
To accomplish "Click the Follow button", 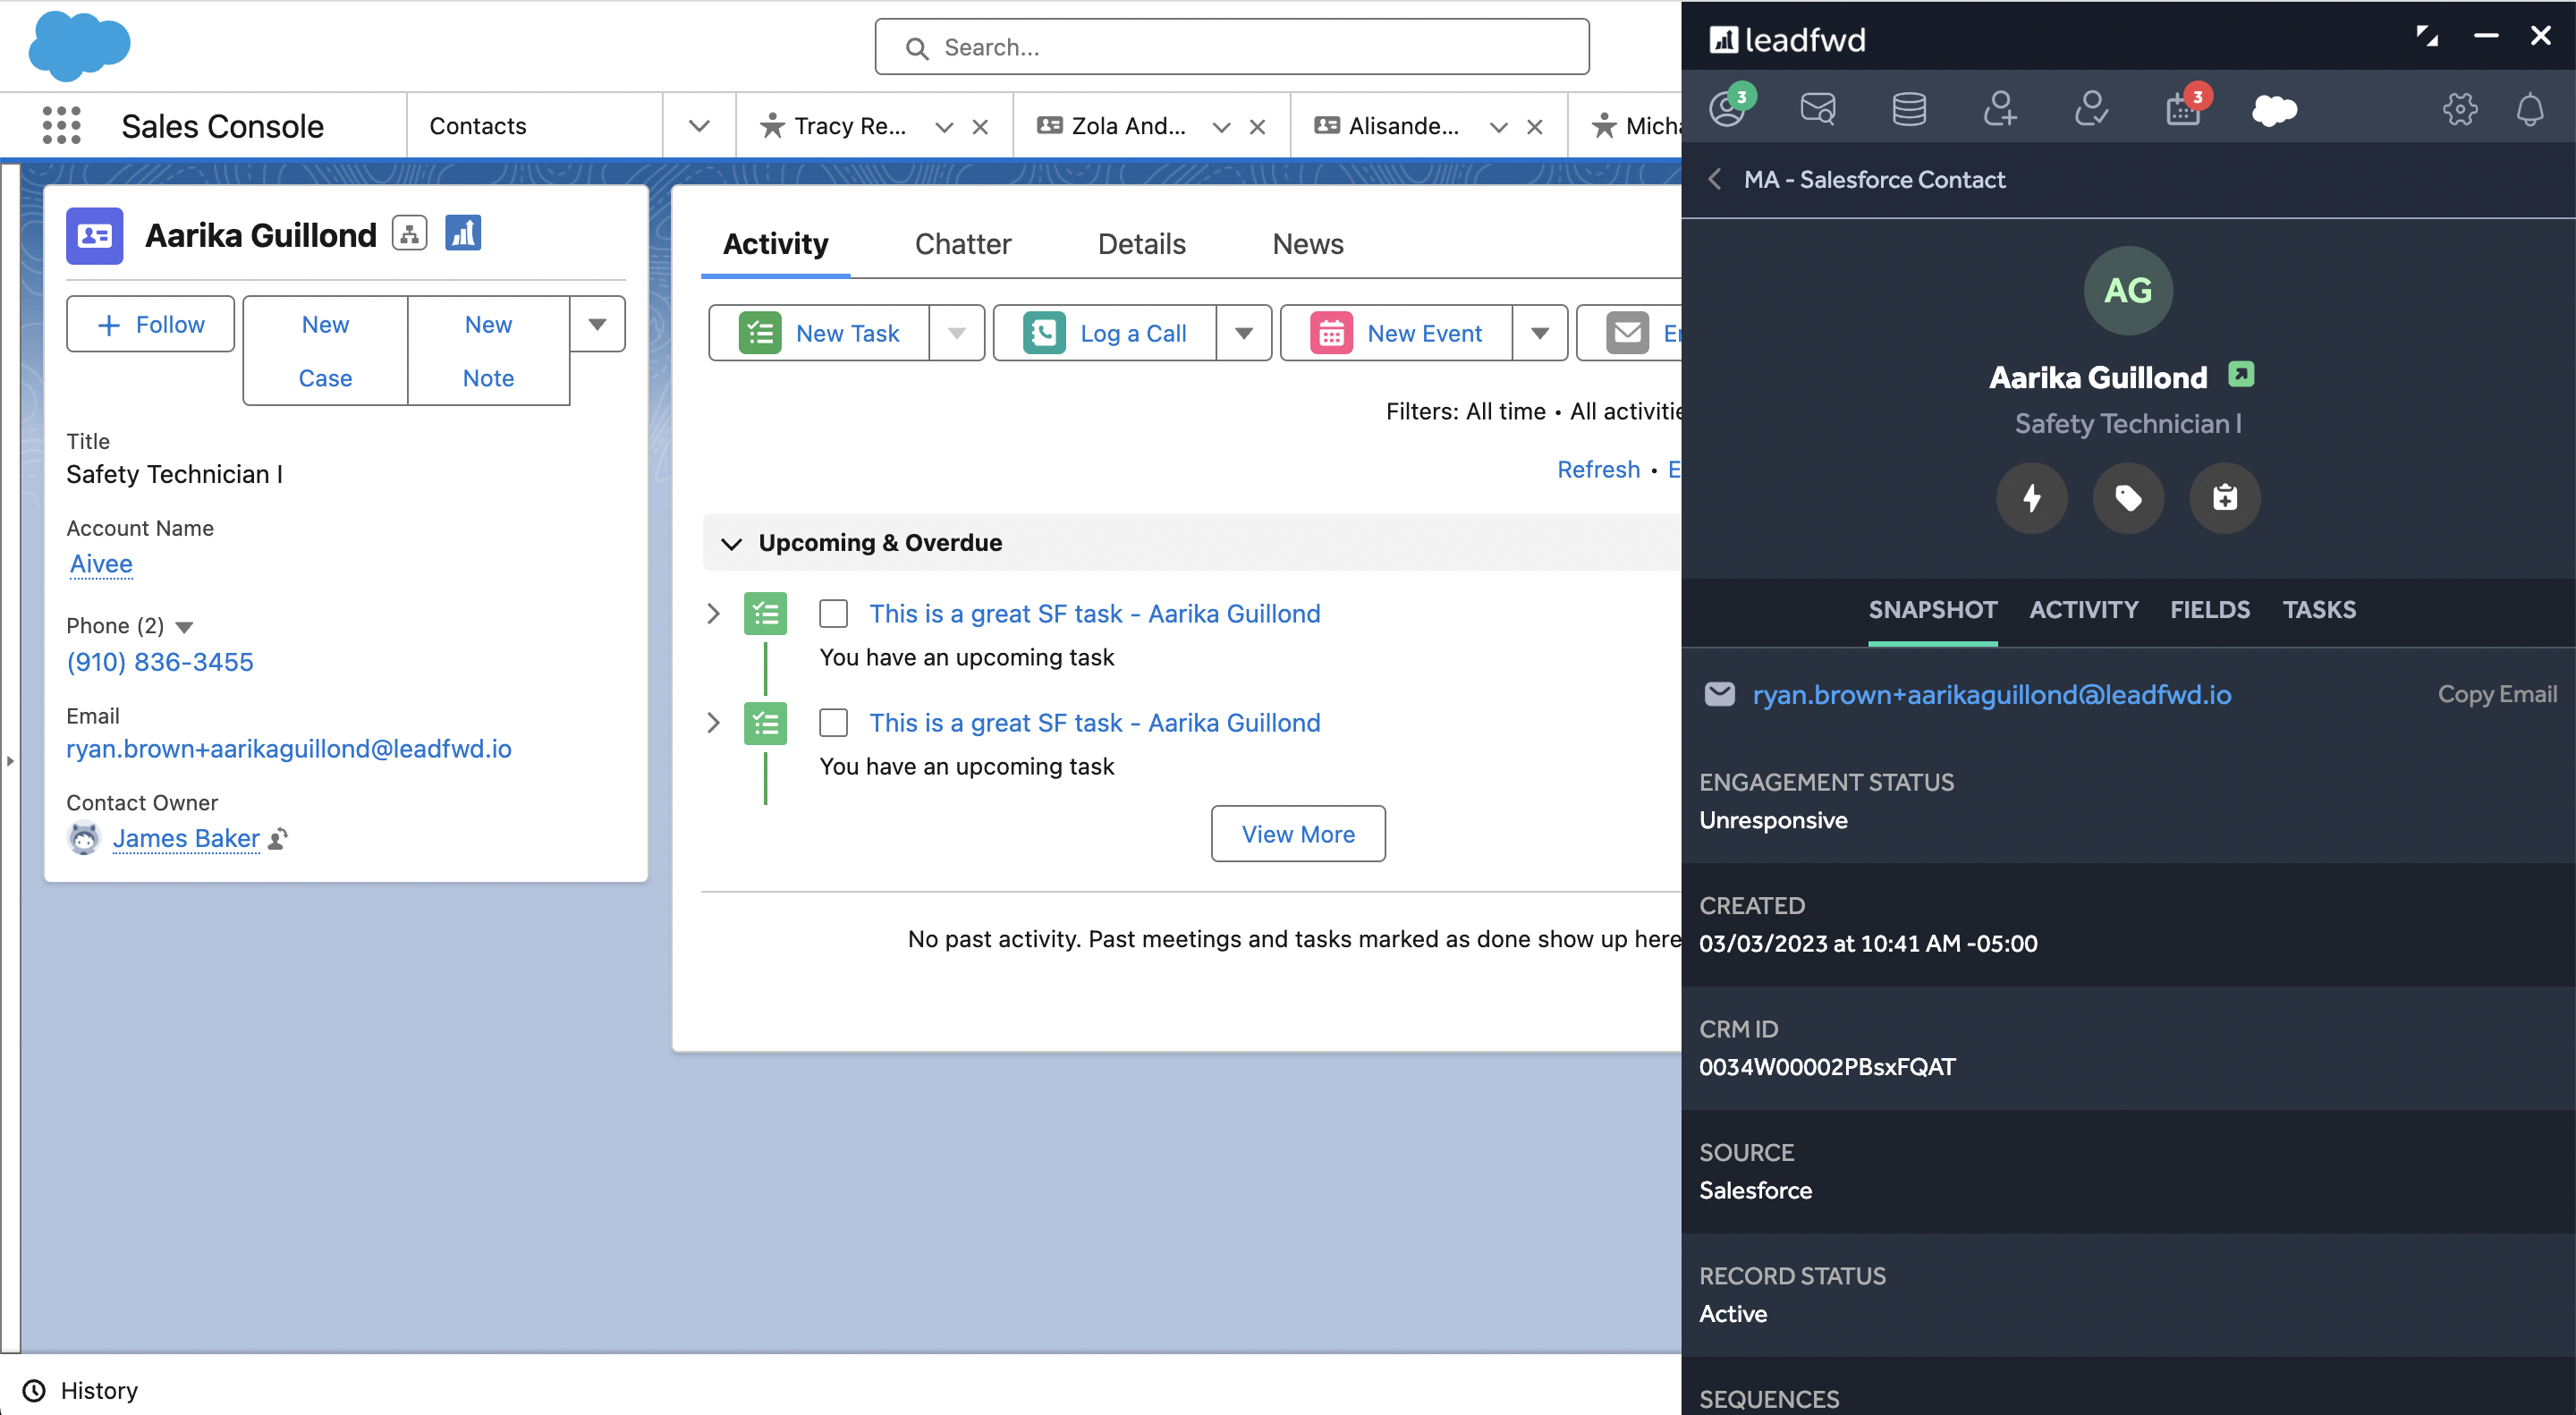I will point(151,324).
